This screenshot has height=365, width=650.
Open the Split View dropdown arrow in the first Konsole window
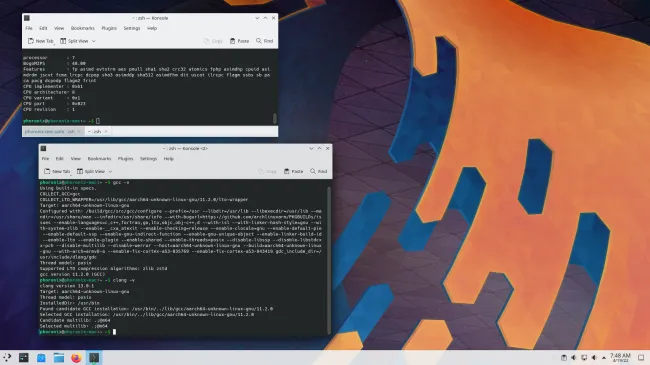[x=94, y=41]
